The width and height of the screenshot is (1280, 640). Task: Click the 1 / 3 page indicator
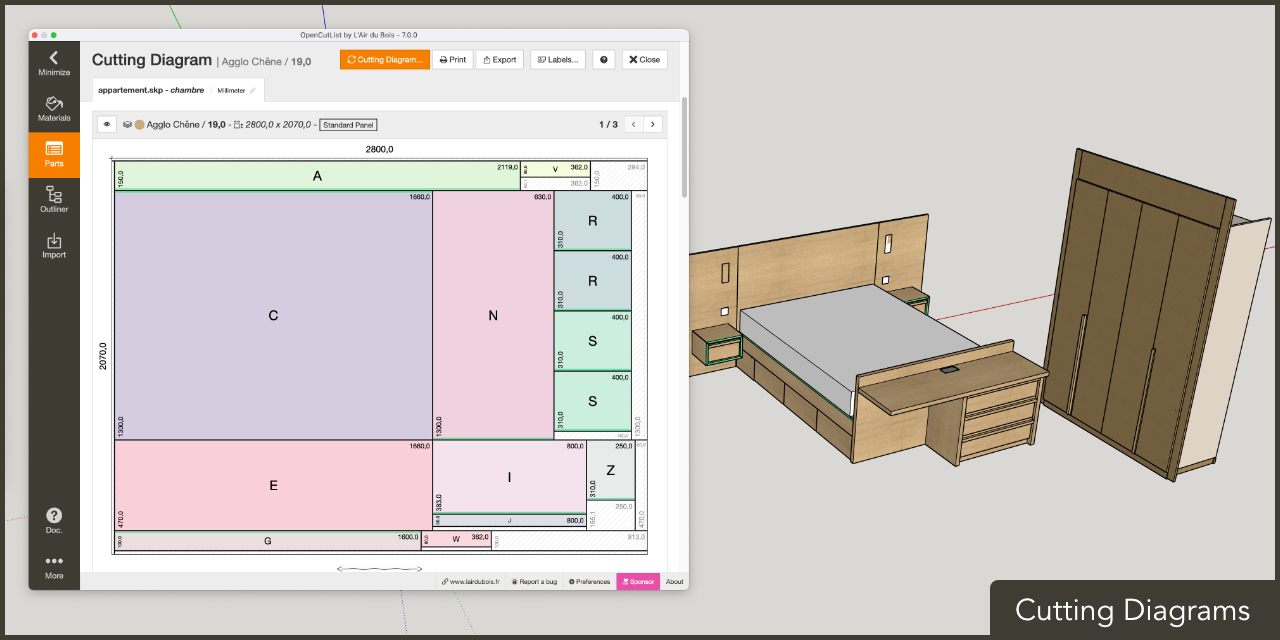608,125
